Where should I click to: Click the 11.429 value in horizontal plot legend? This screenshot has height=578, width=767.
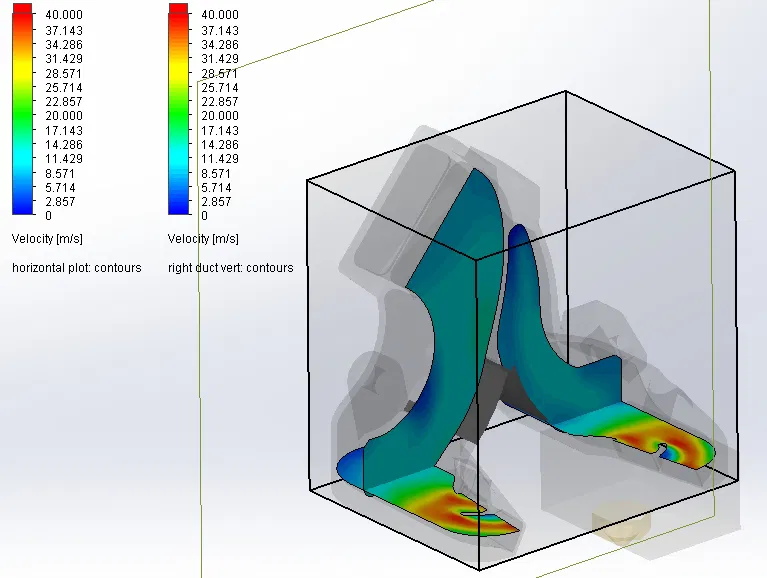pos(64,159)
